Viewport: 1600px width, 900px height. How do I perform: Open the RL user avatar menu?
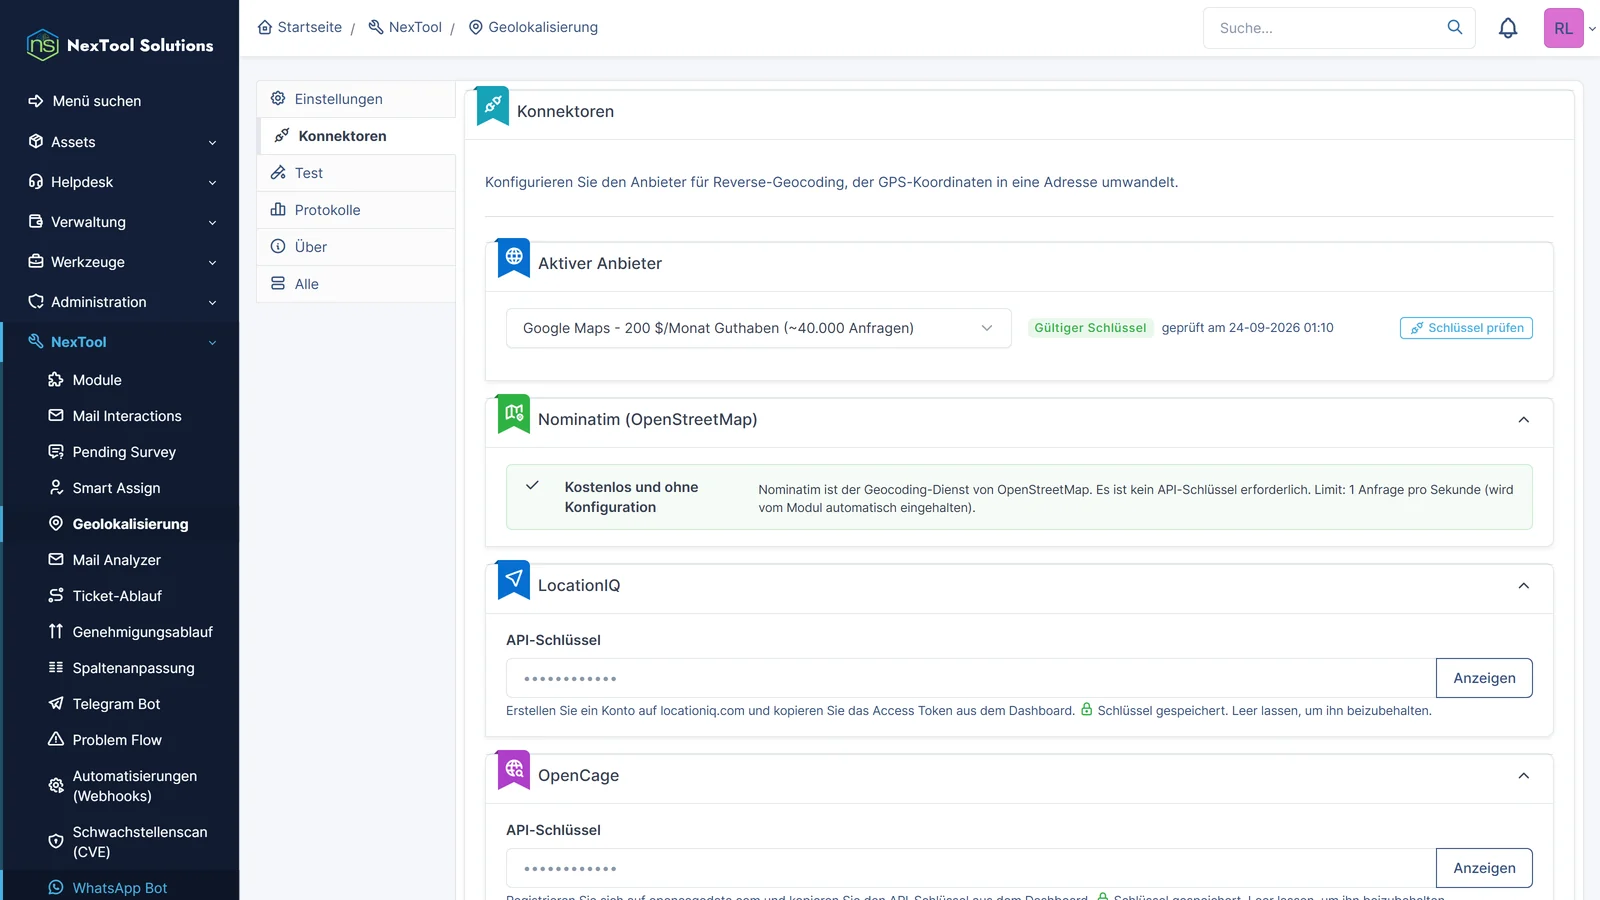coord(1564,28)
